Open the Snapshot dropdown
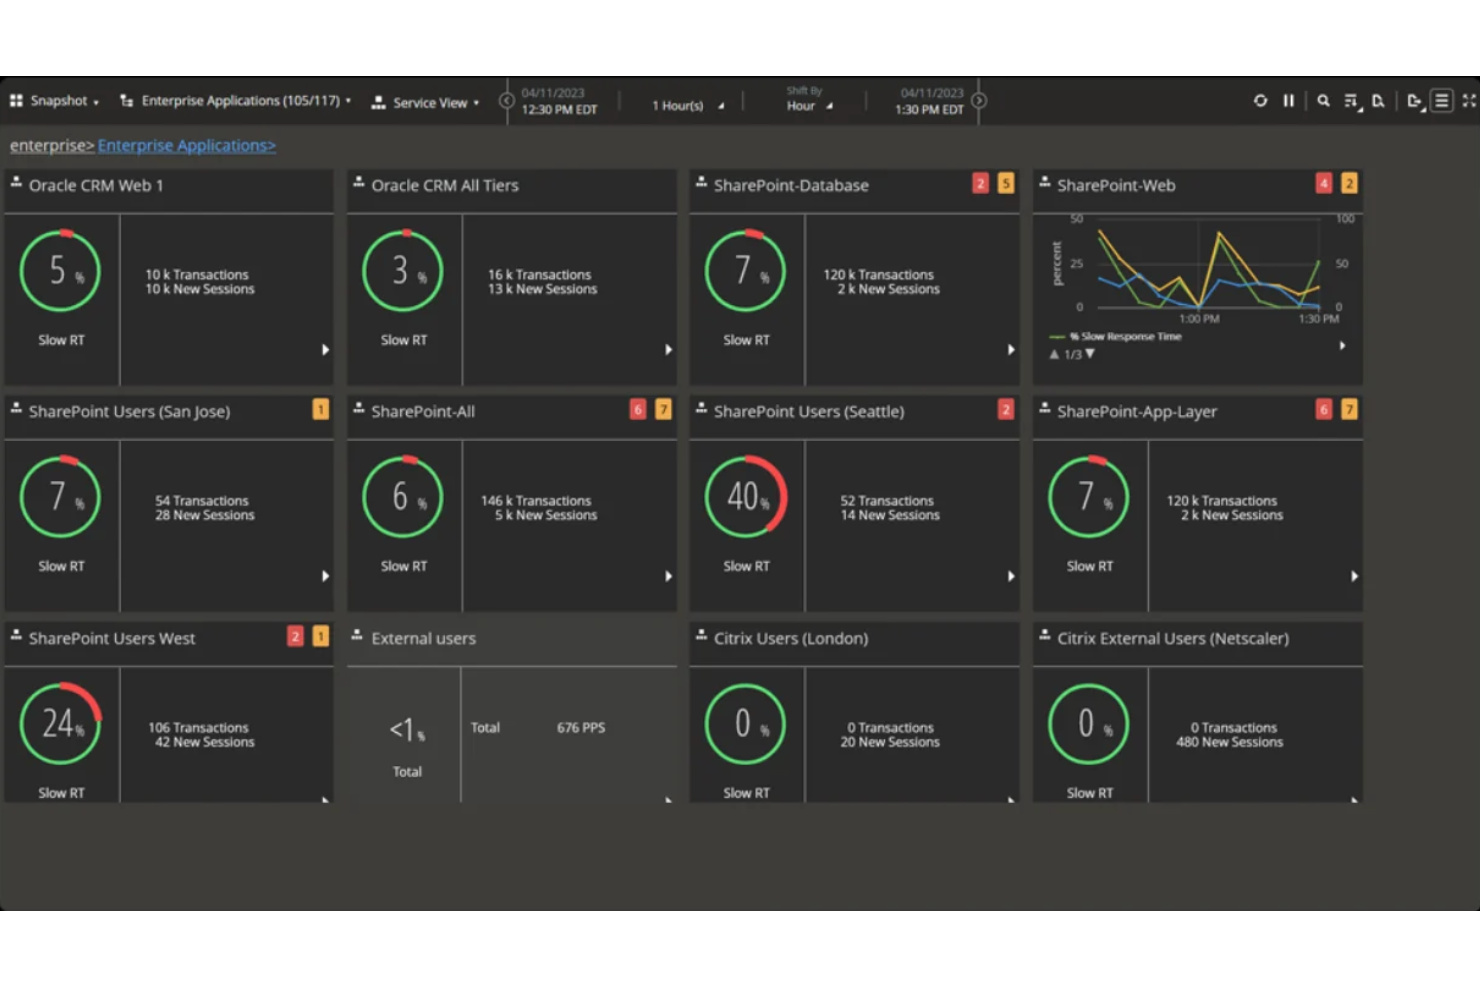The image size is (1480, 987). (60, 101)
